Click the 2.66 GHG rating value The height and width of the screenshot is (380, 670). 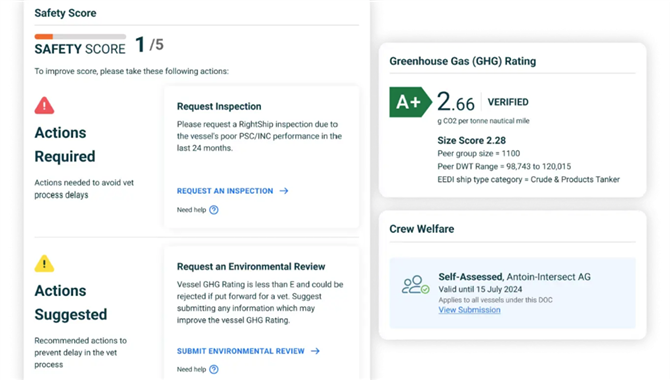[455, 102]
